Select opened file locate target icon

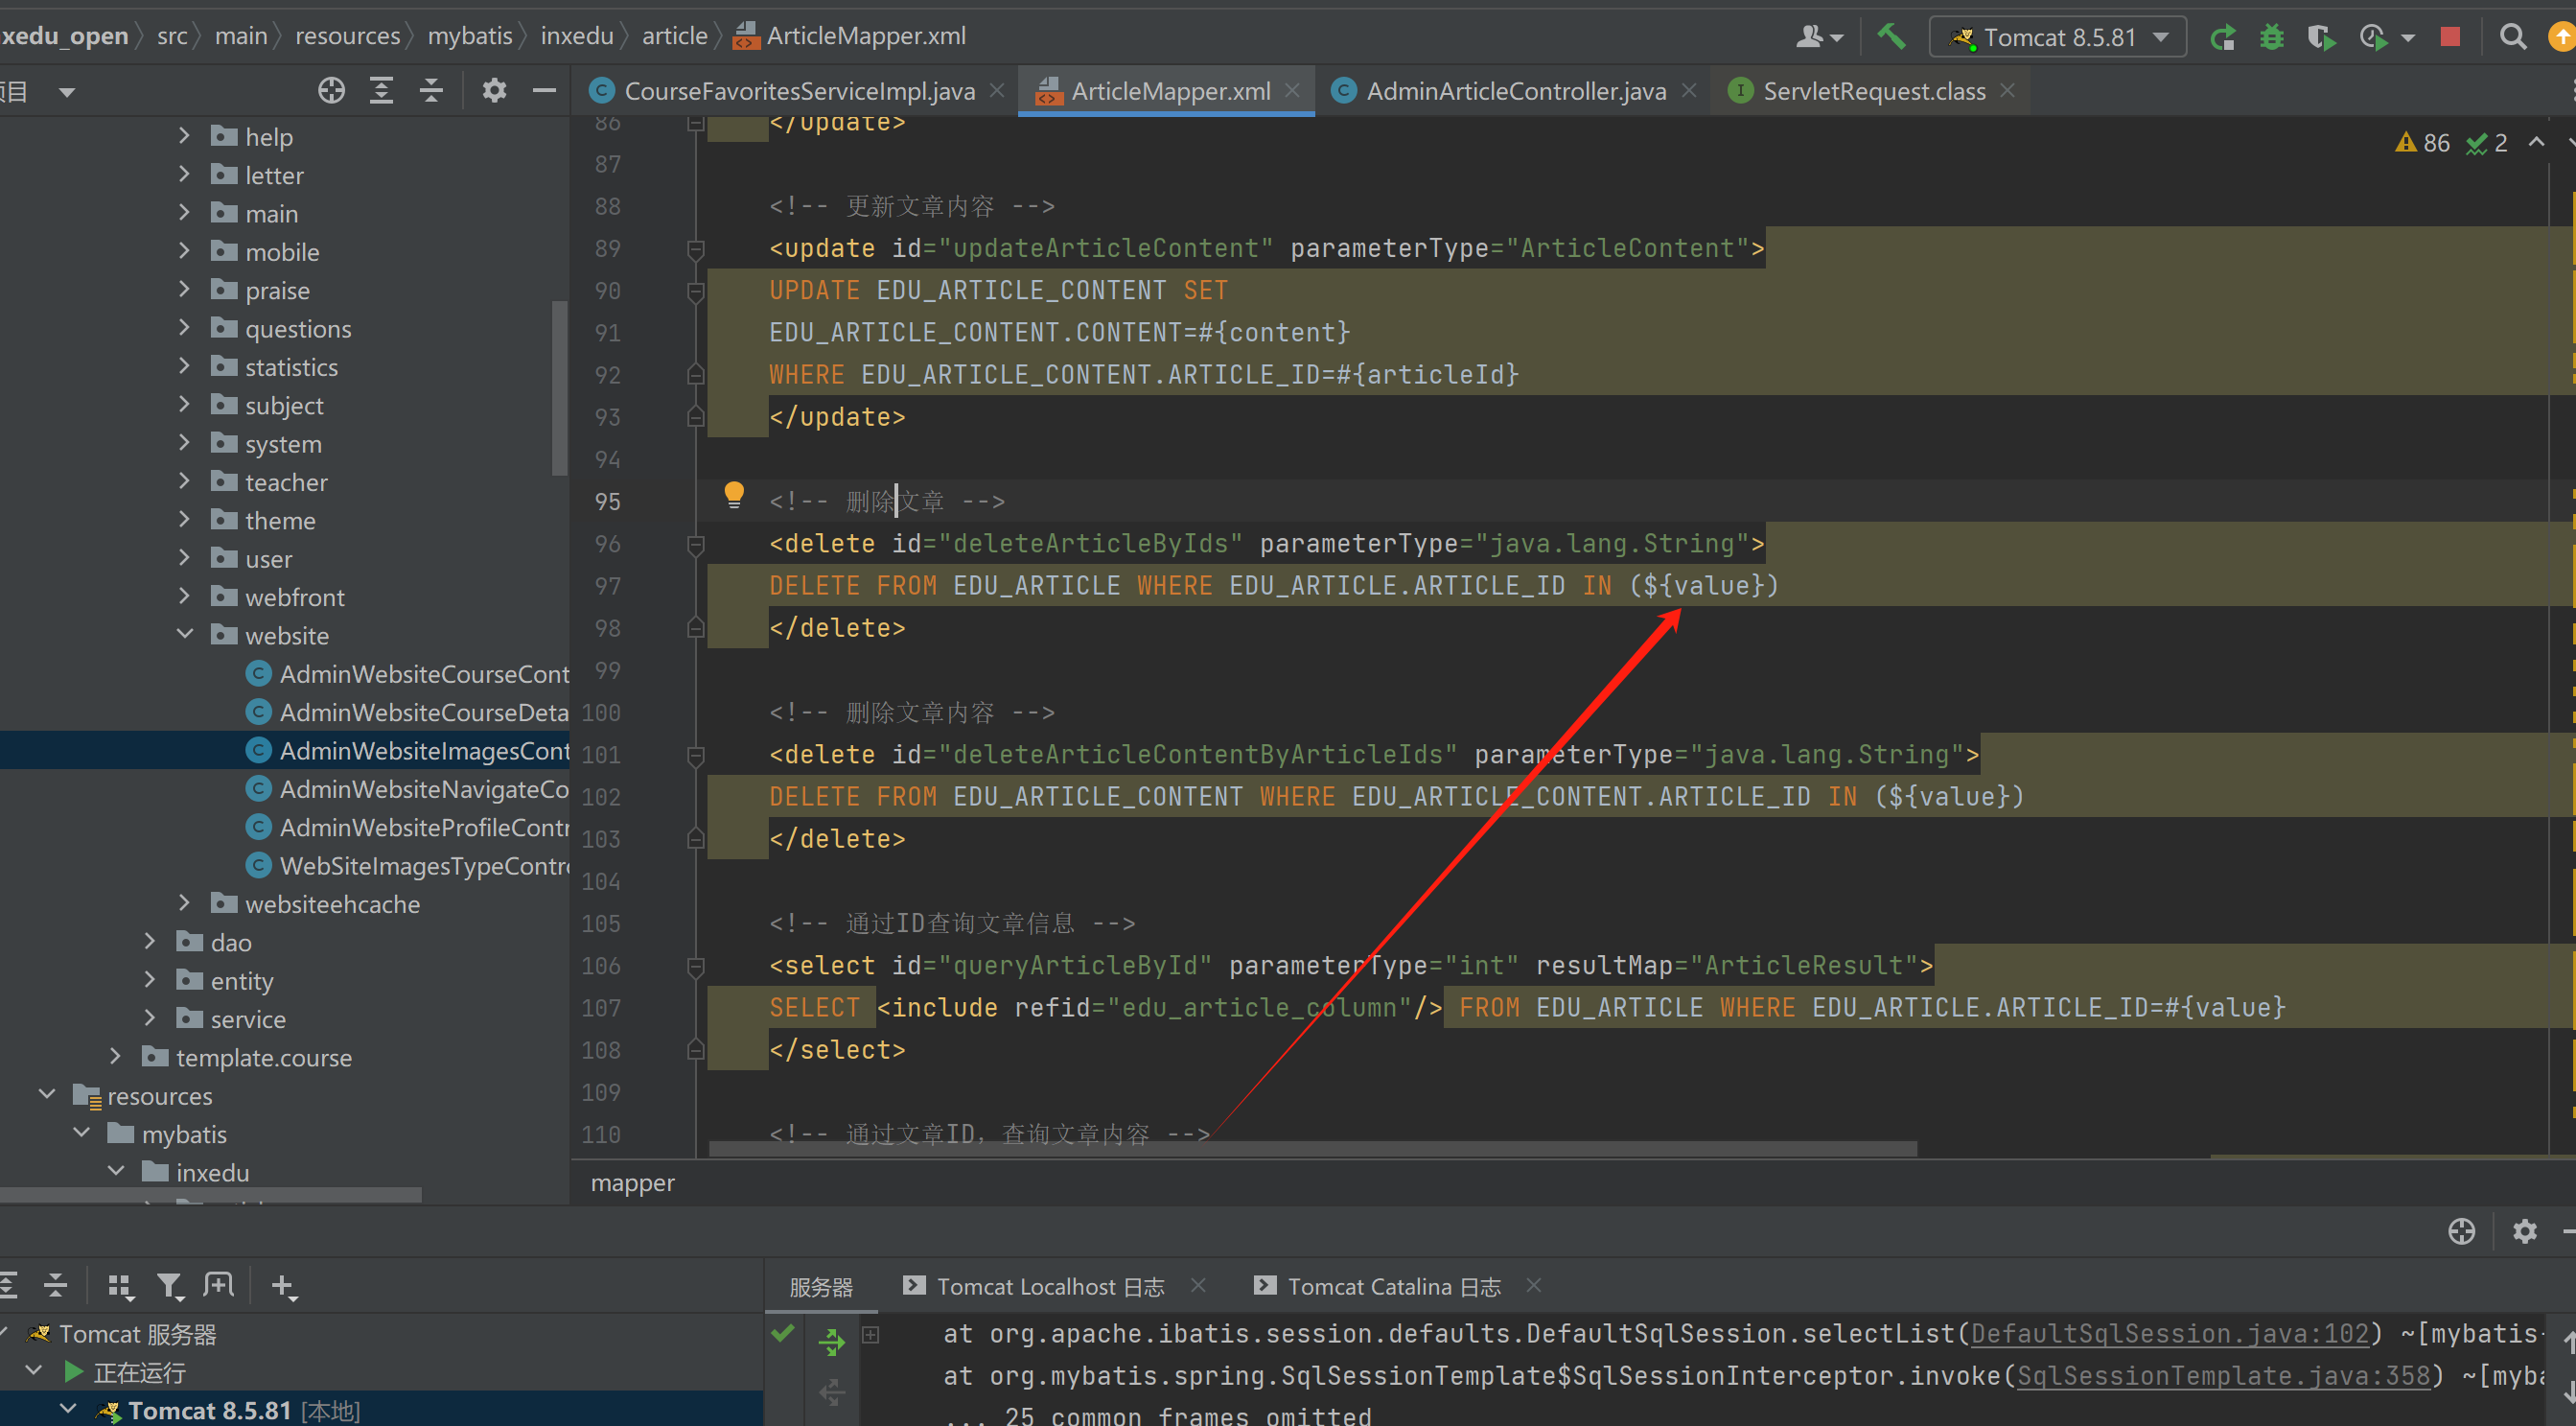(x=331, y=91)
